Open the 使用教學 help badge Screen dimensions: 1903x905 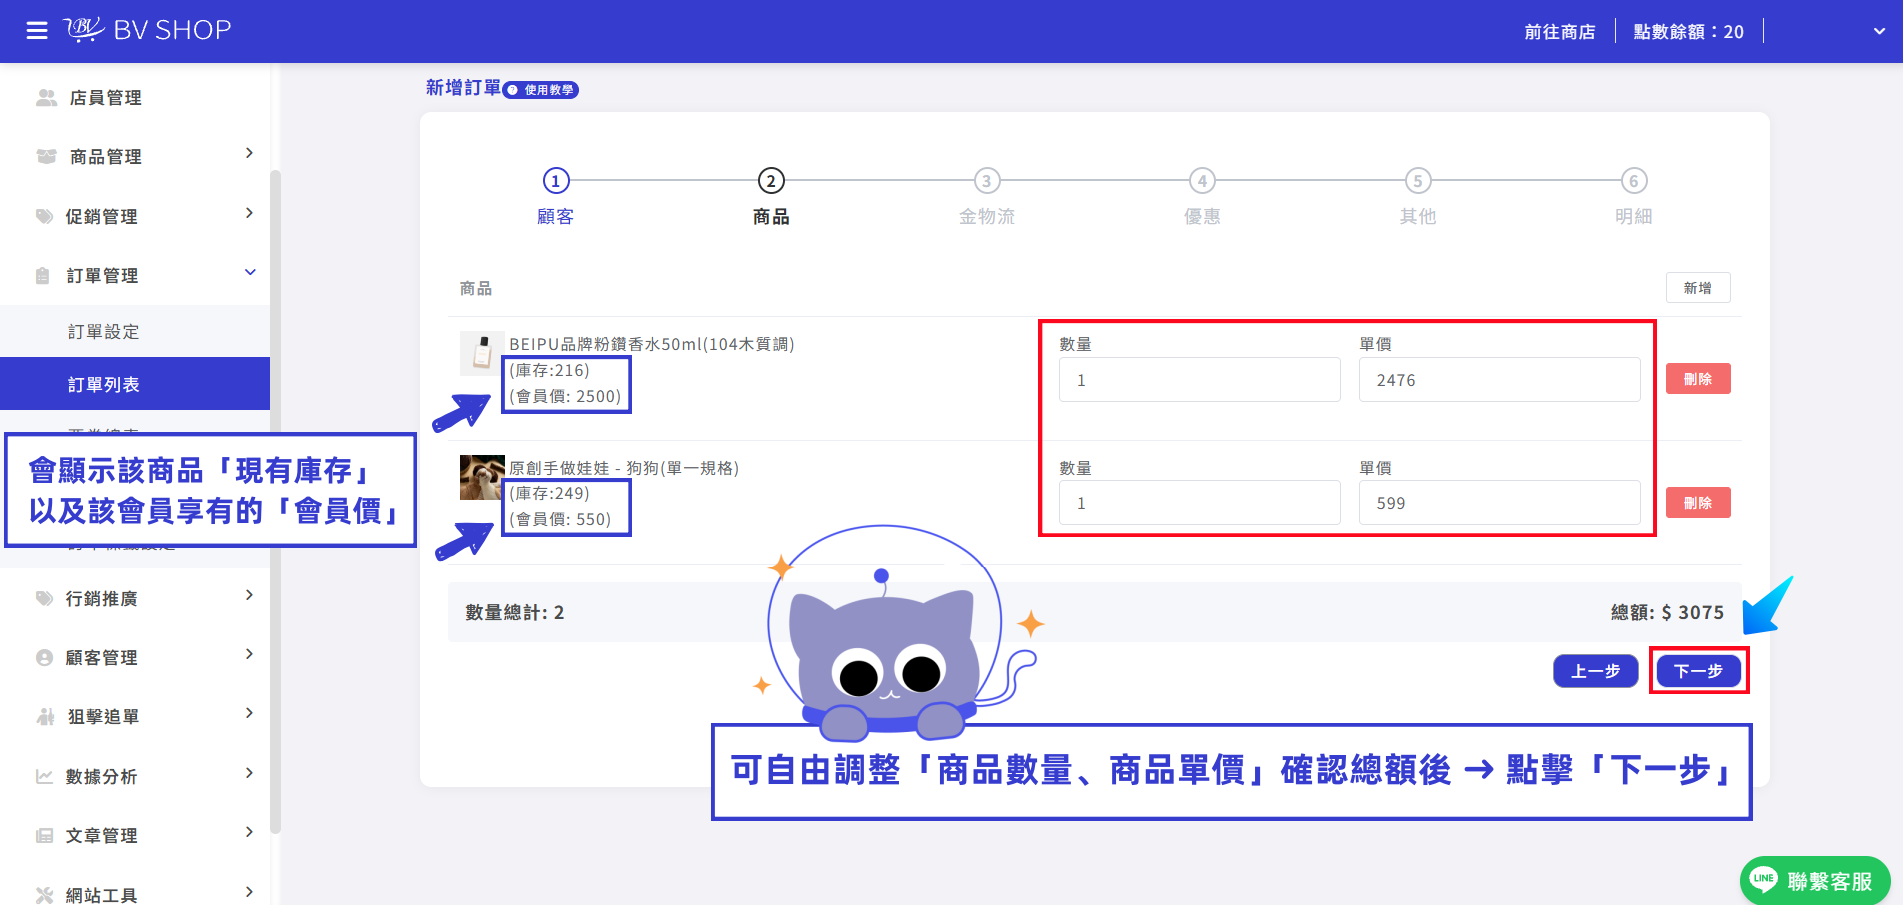coord(541,90)
